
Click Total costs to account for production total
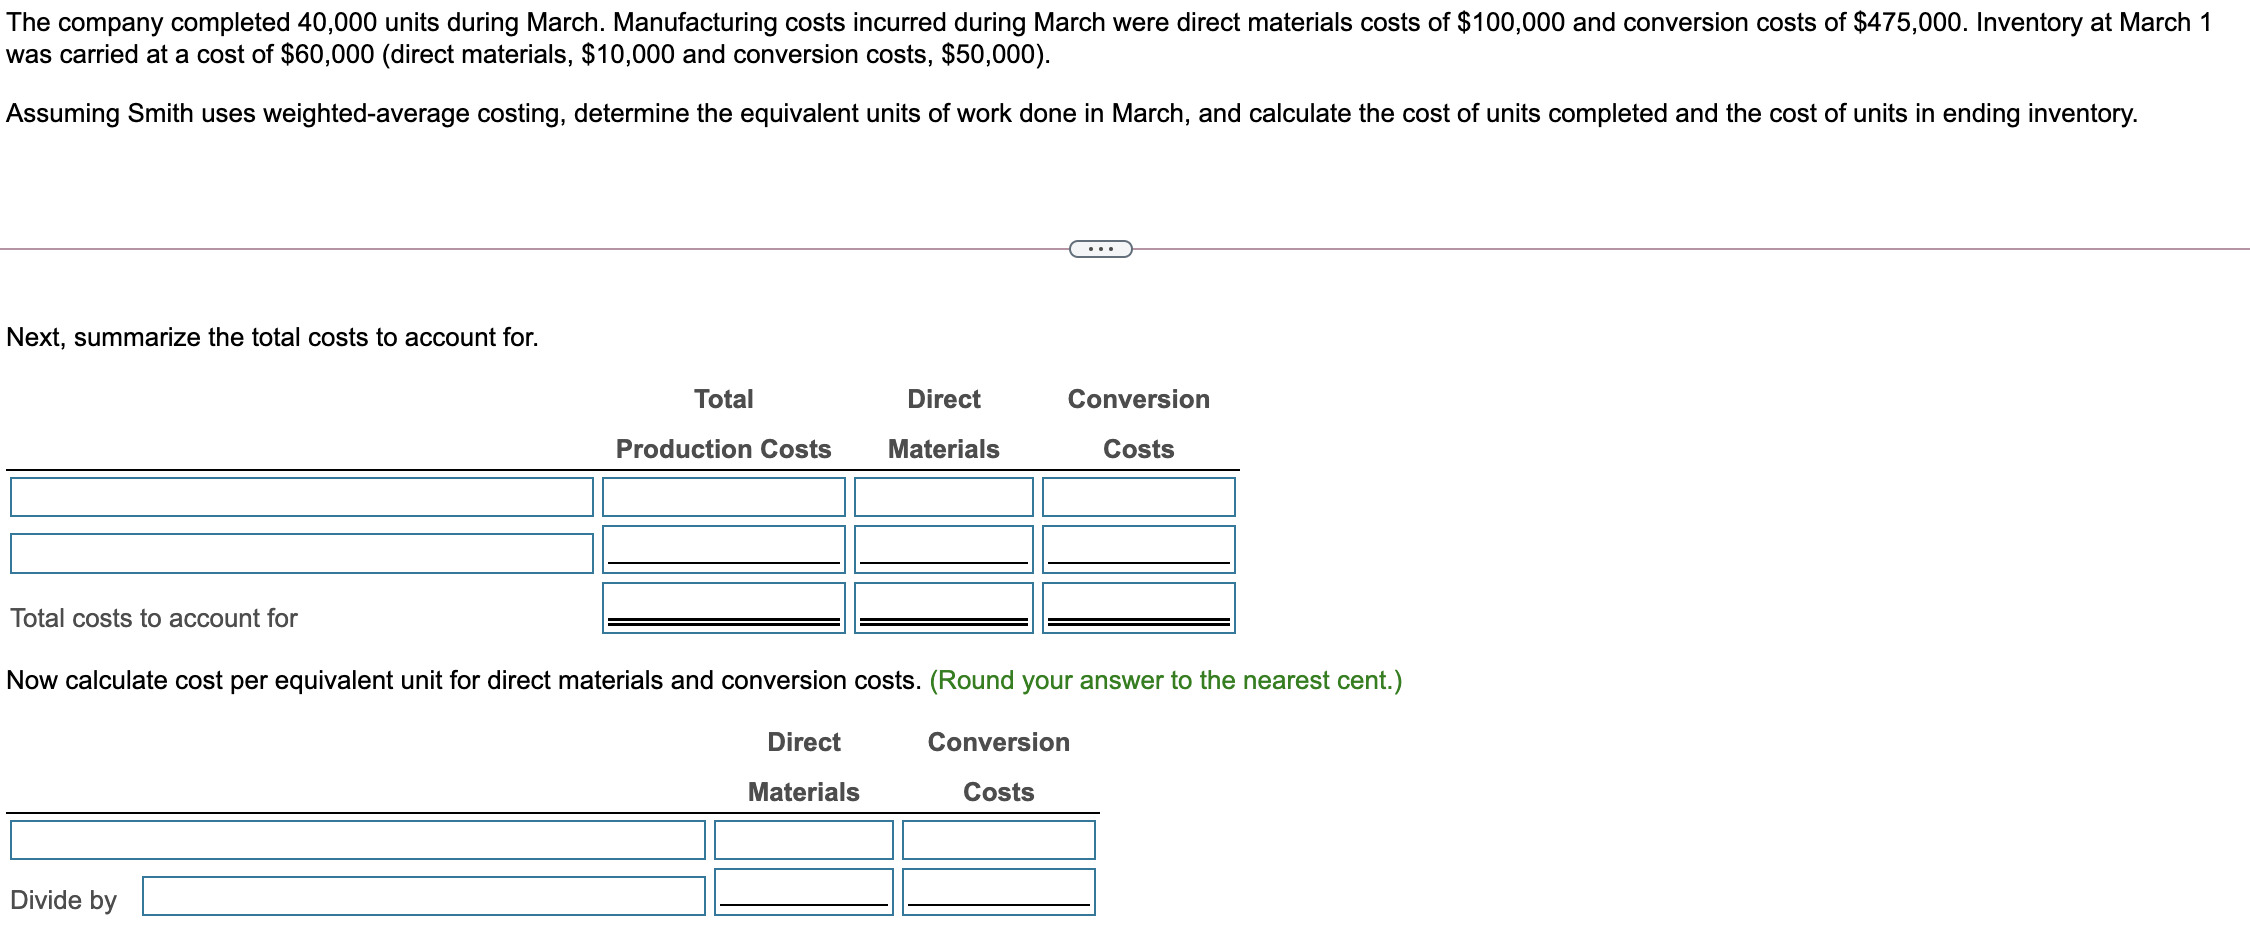(x=724, y=608)
